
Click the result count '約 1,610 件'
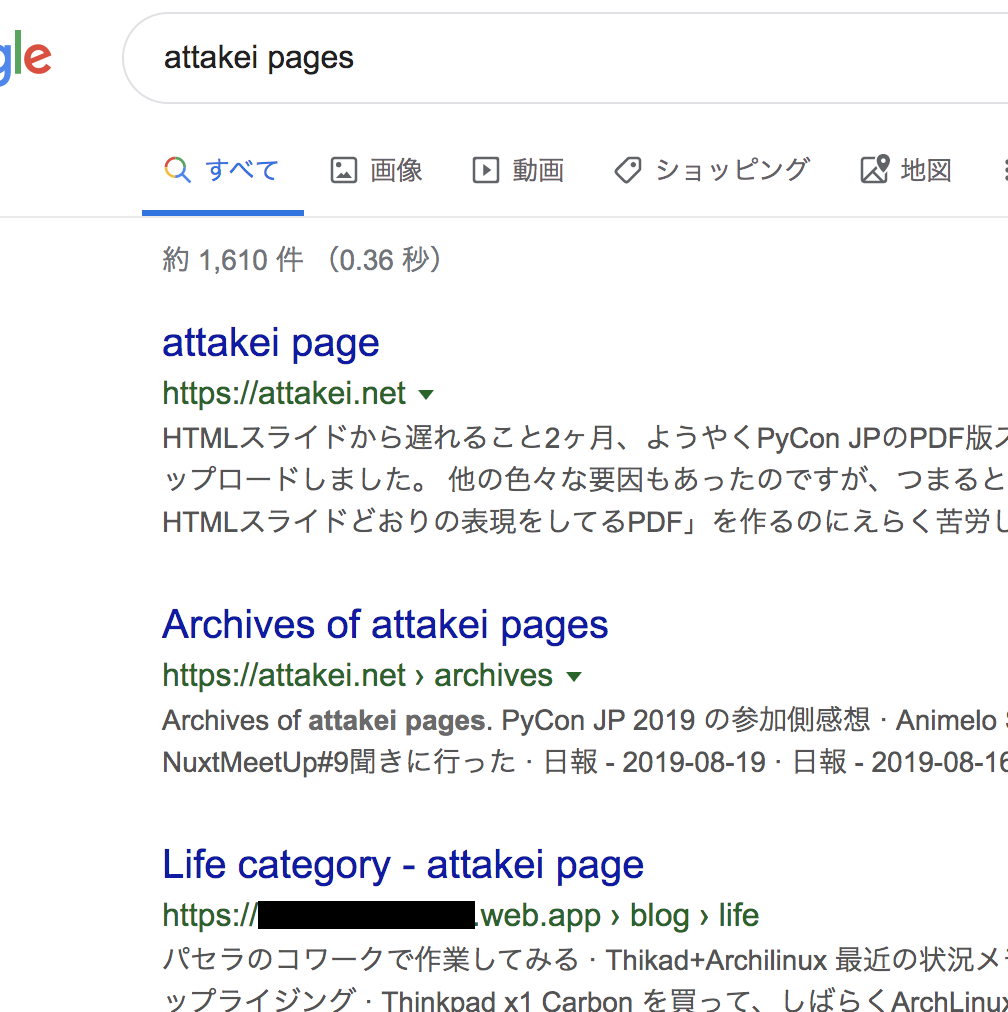(x=233, y=260)
